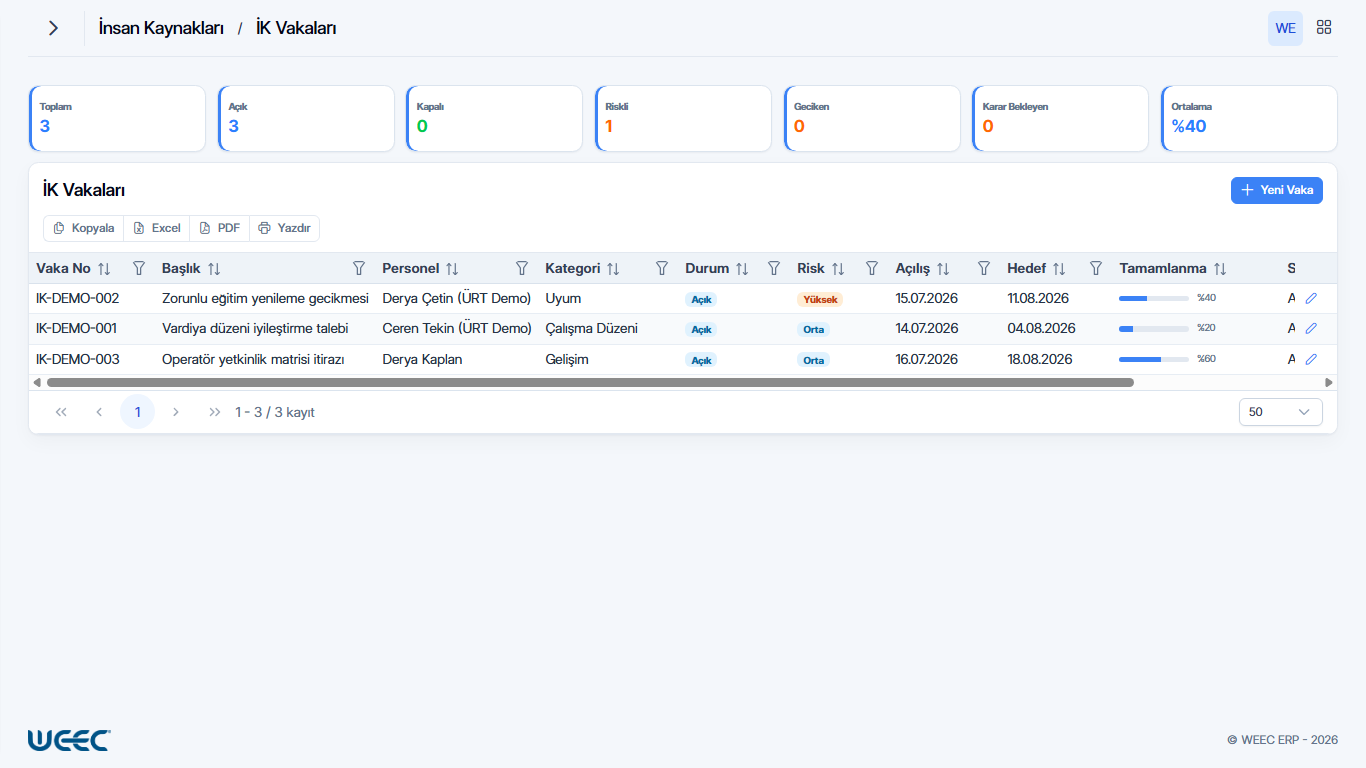Open the apps grid icon in header

pyautogui.click(x=1324, y=28)
